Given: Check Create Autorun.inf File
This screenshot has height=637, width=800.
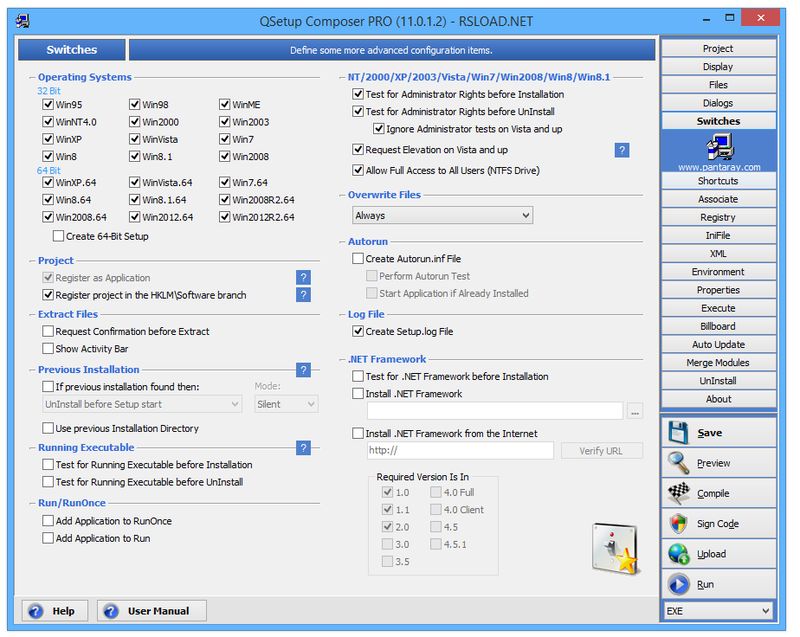Looking at the screenshot, I should 358,259.
